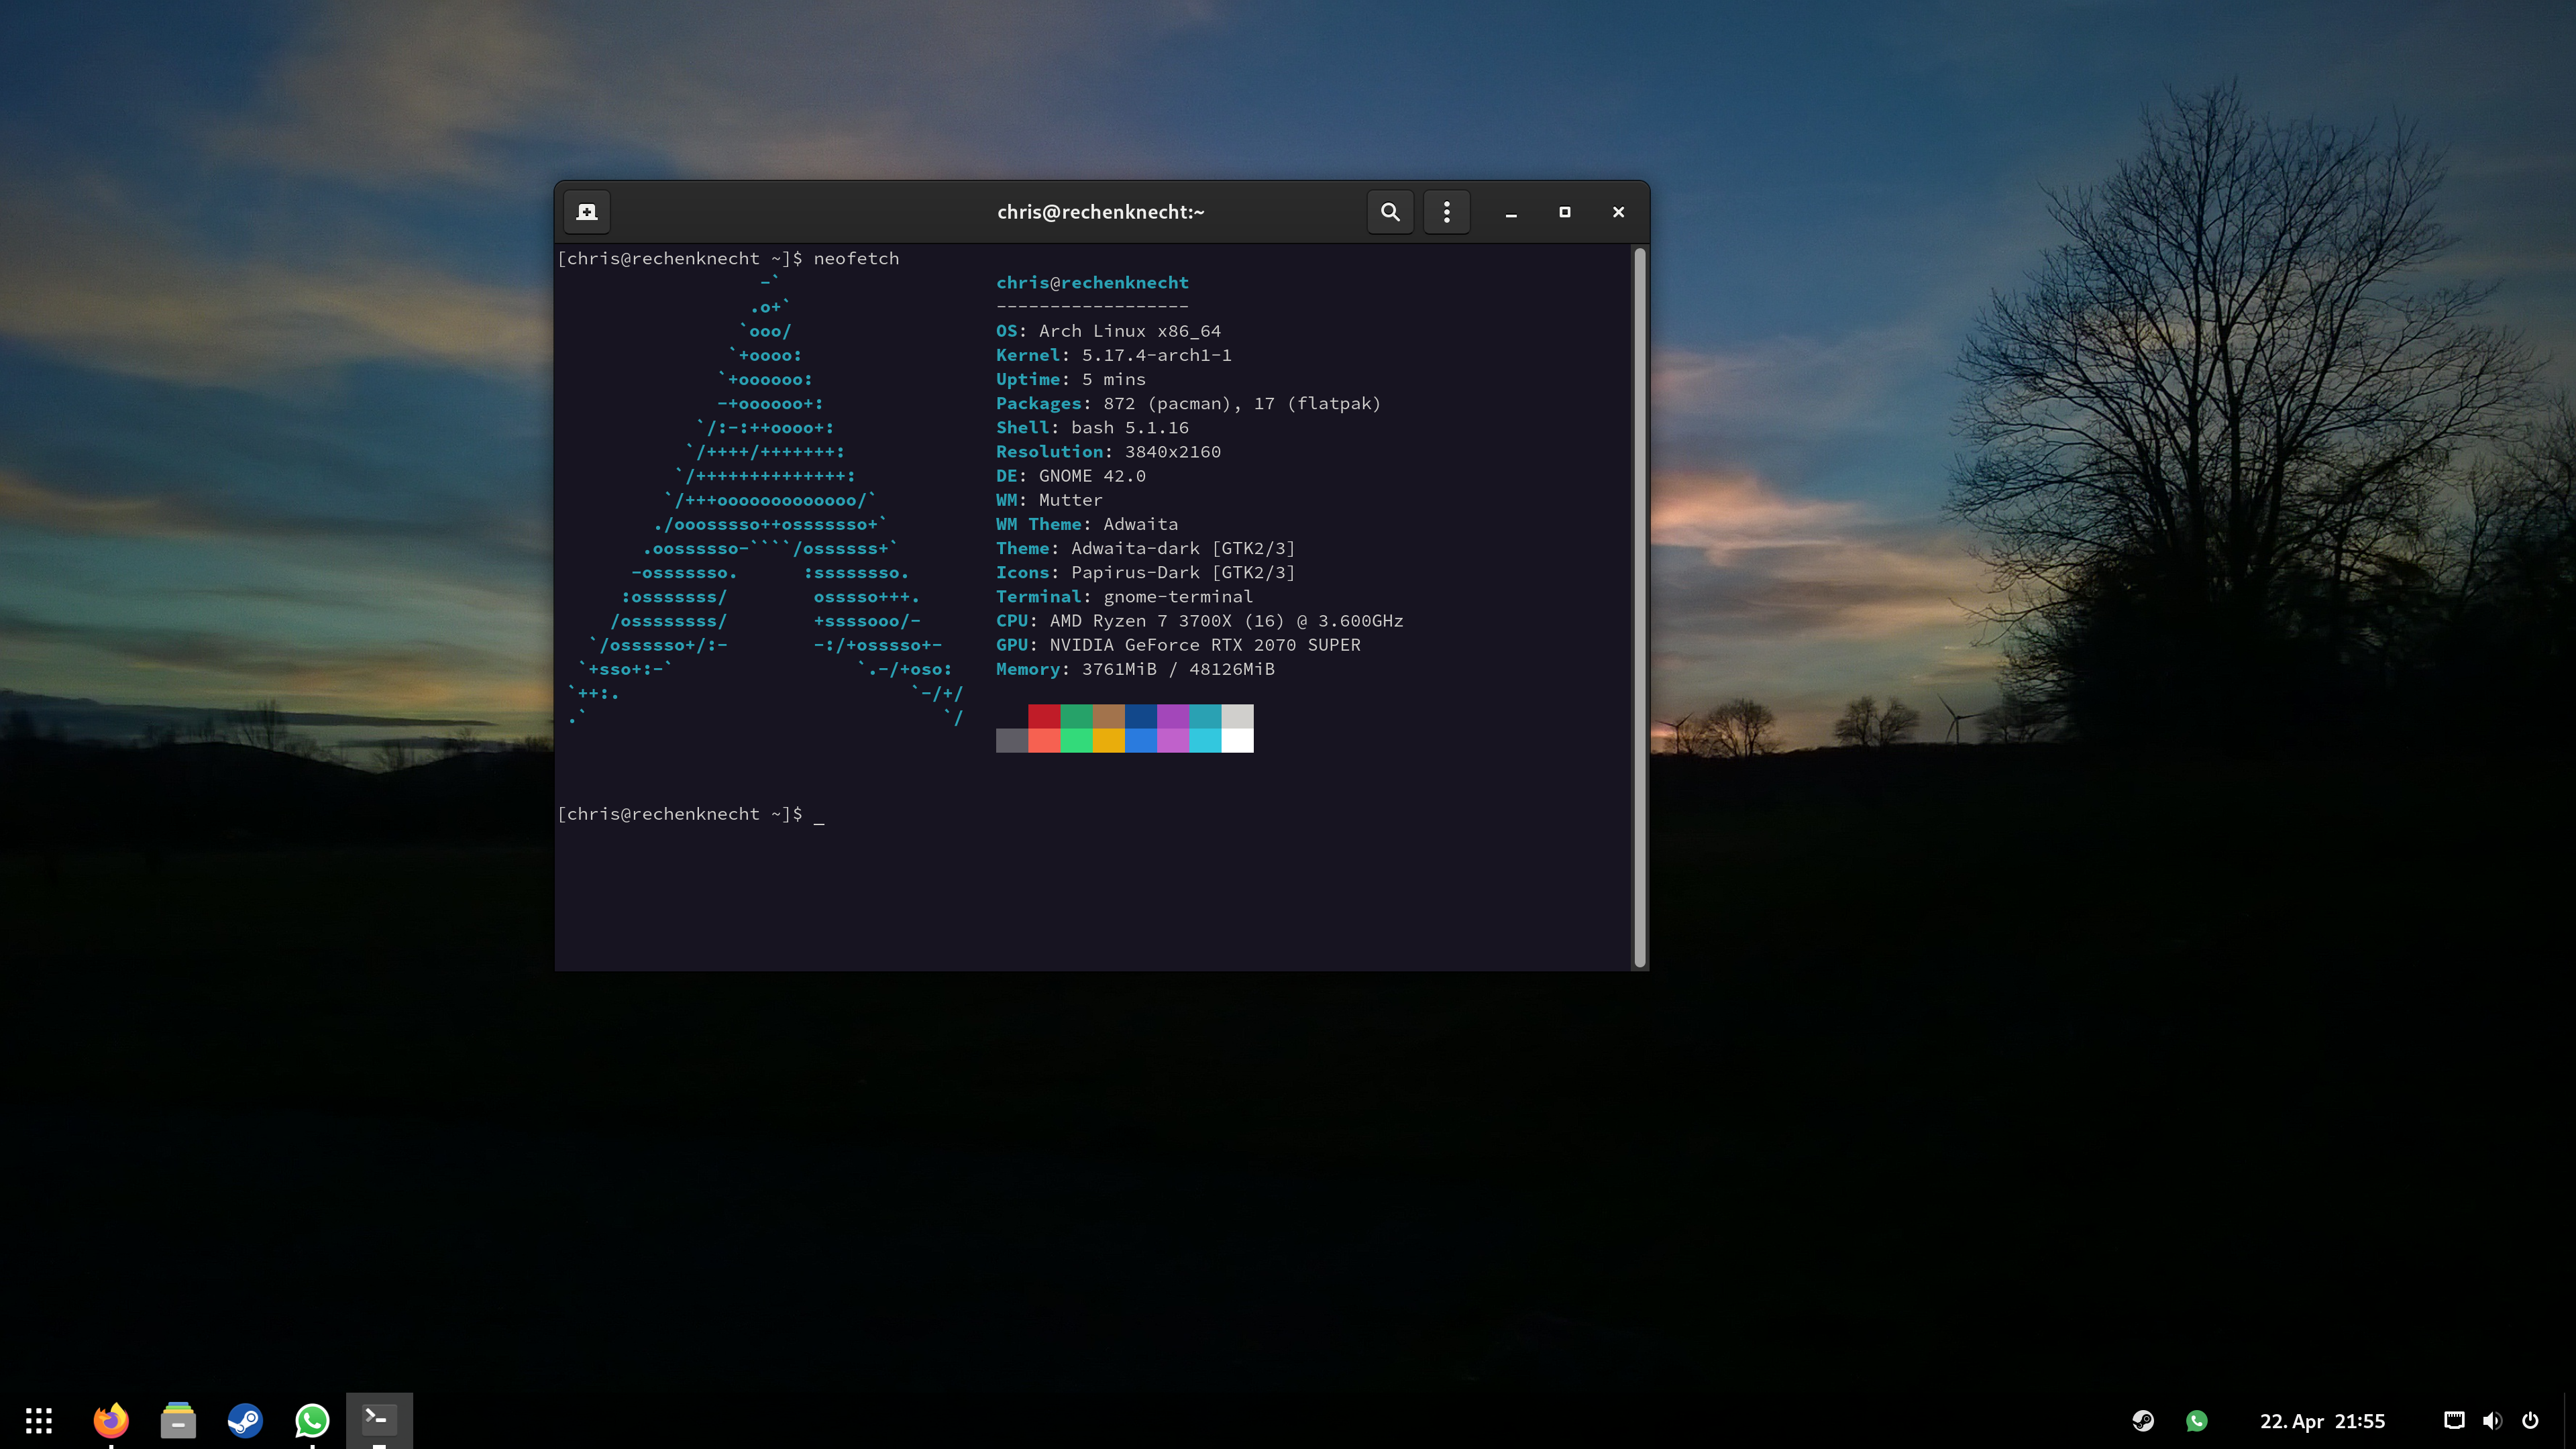This screenshot has height=1449, width=2576.
Task: Open WhatsApp from the dock
Action: coord(312,1420)
